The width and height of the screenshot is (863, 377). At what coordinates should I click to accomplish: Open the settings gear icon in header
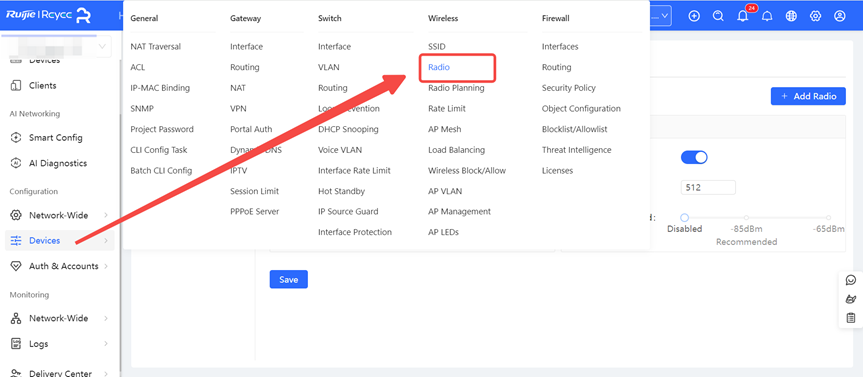click(x=816, y=16)
